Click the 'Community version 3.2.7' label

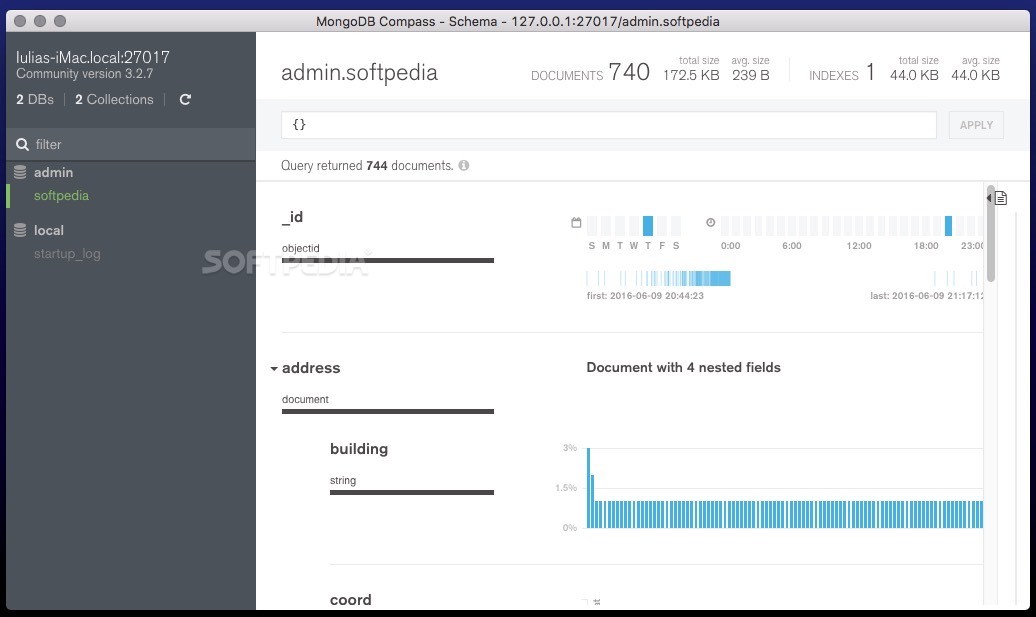tap(85, 73)
